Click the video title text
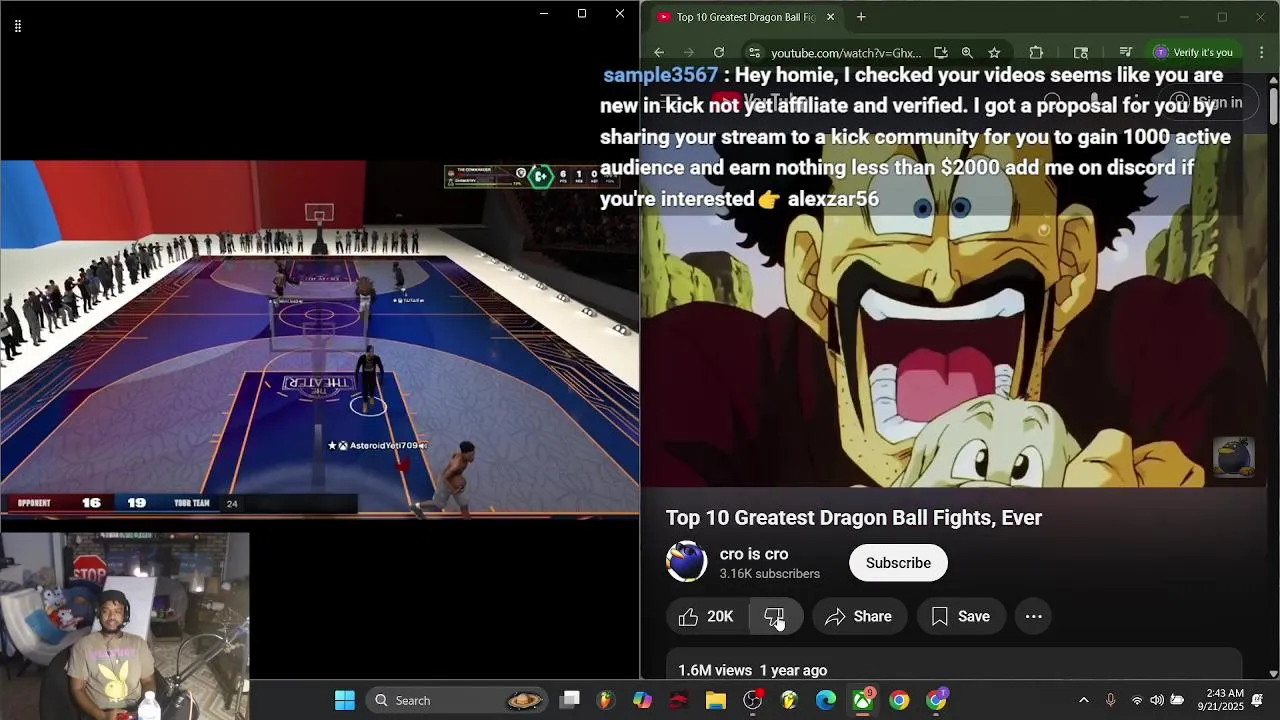The image size is (1280, 720). tap(854, 518)
